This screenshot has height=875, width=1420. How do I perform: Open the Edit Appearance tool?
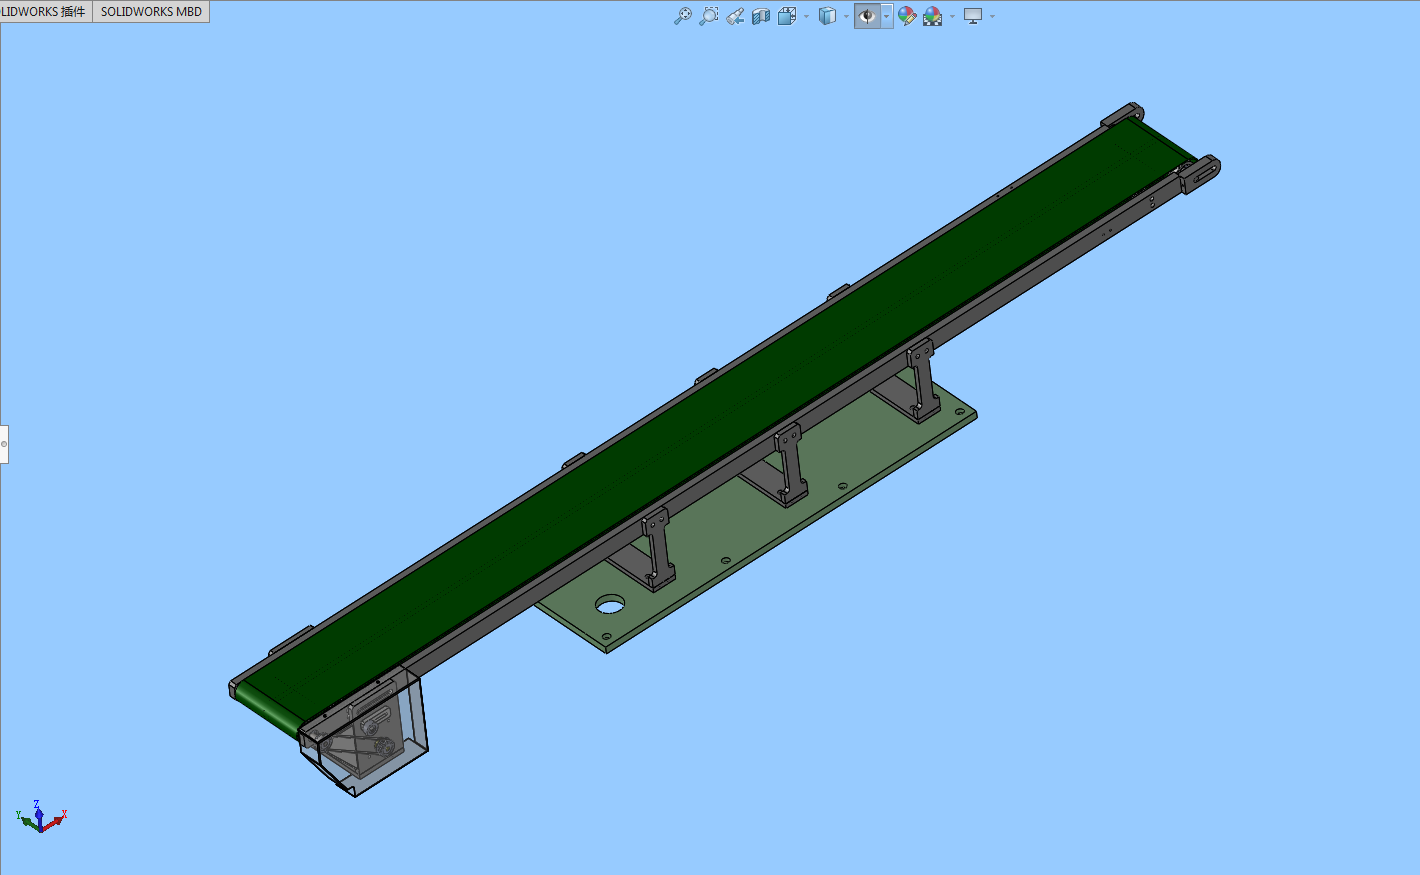[907, 16]
